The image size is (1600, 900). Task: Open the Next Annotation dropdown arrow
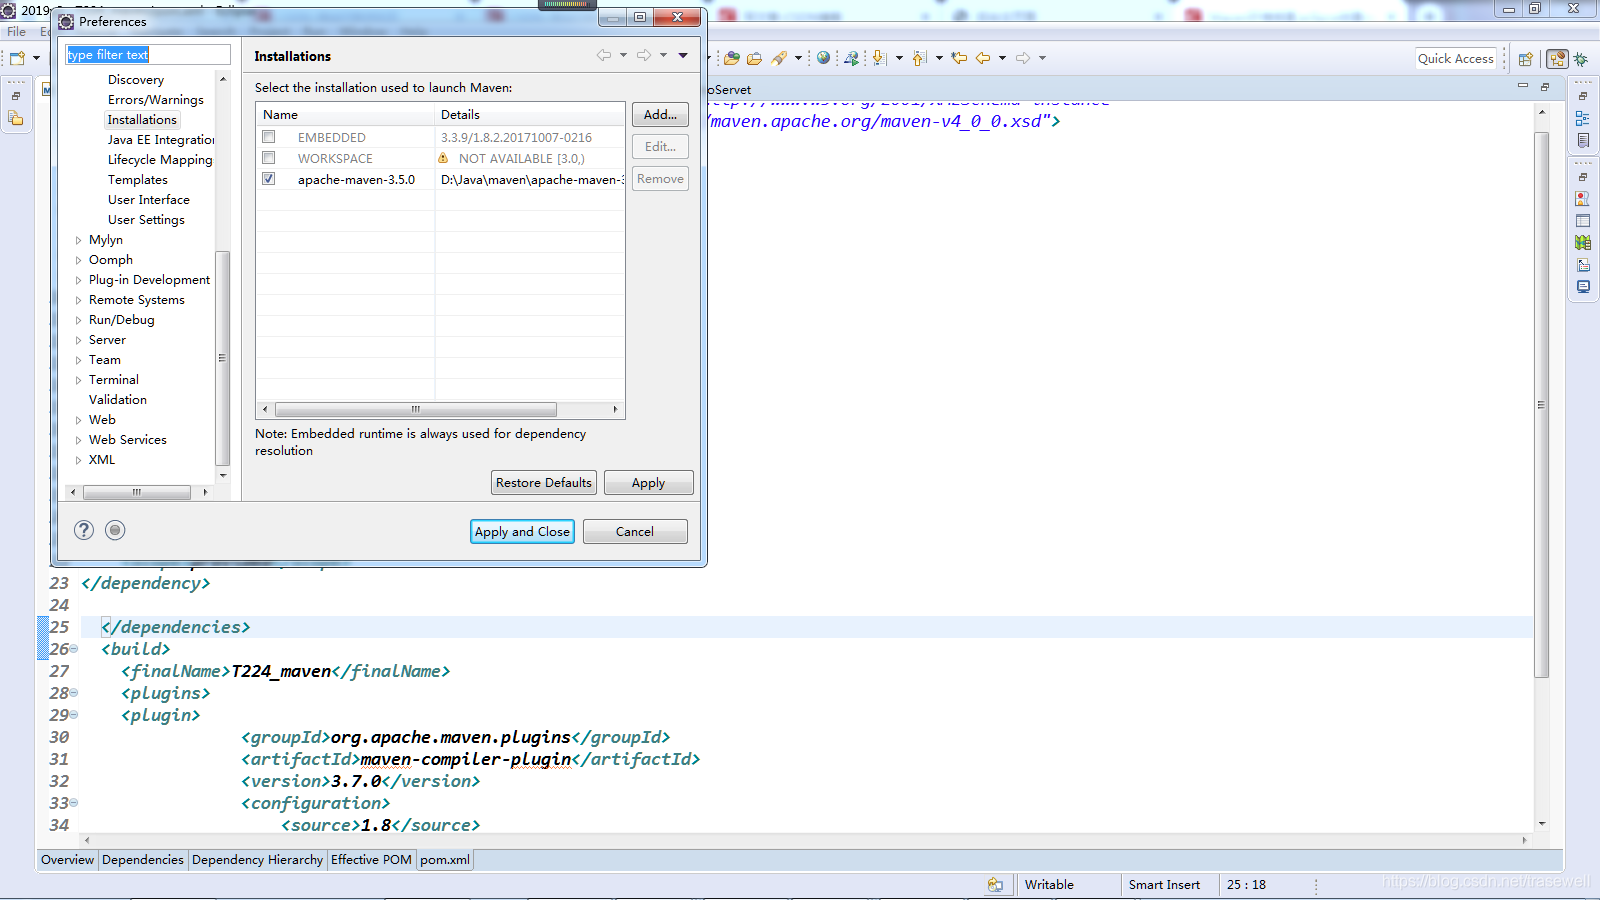point(899,58)
